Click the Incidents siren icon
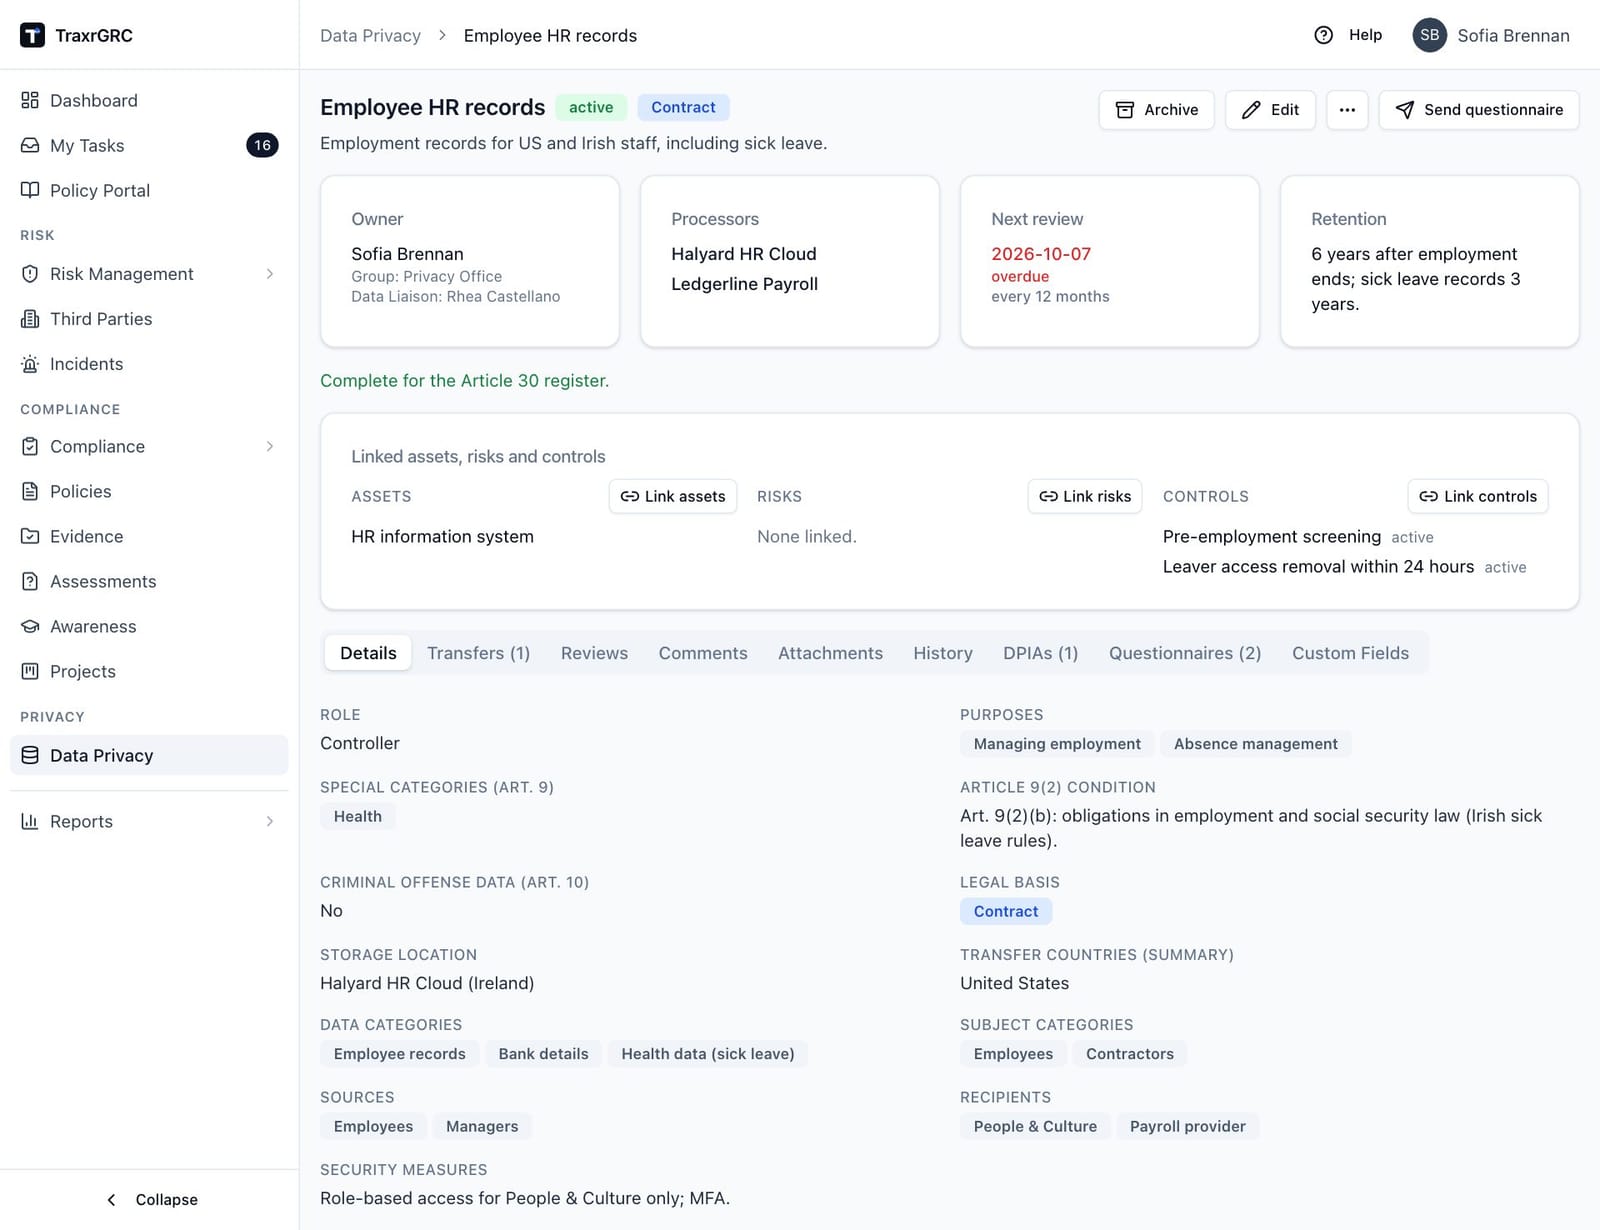This screenshot has height=1230, width=1600. (x=30, y=364)
